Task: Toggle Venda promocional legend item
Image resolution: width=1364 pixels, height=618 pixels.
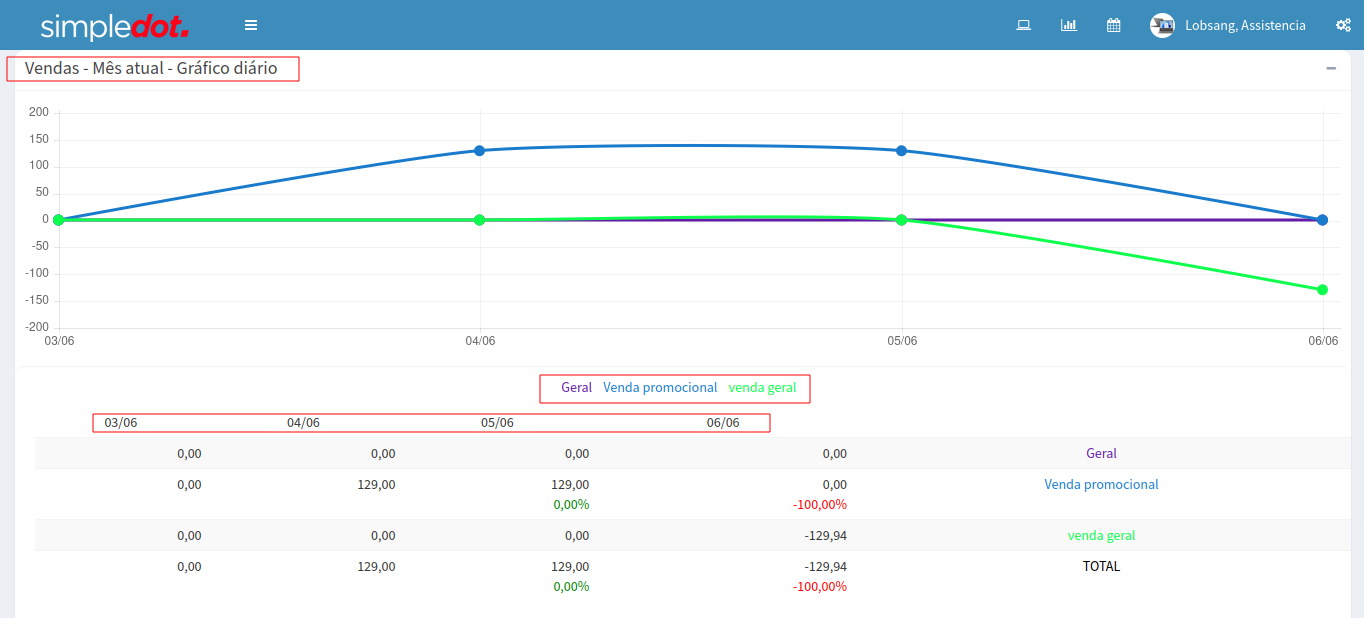Action: coord(660,387)
